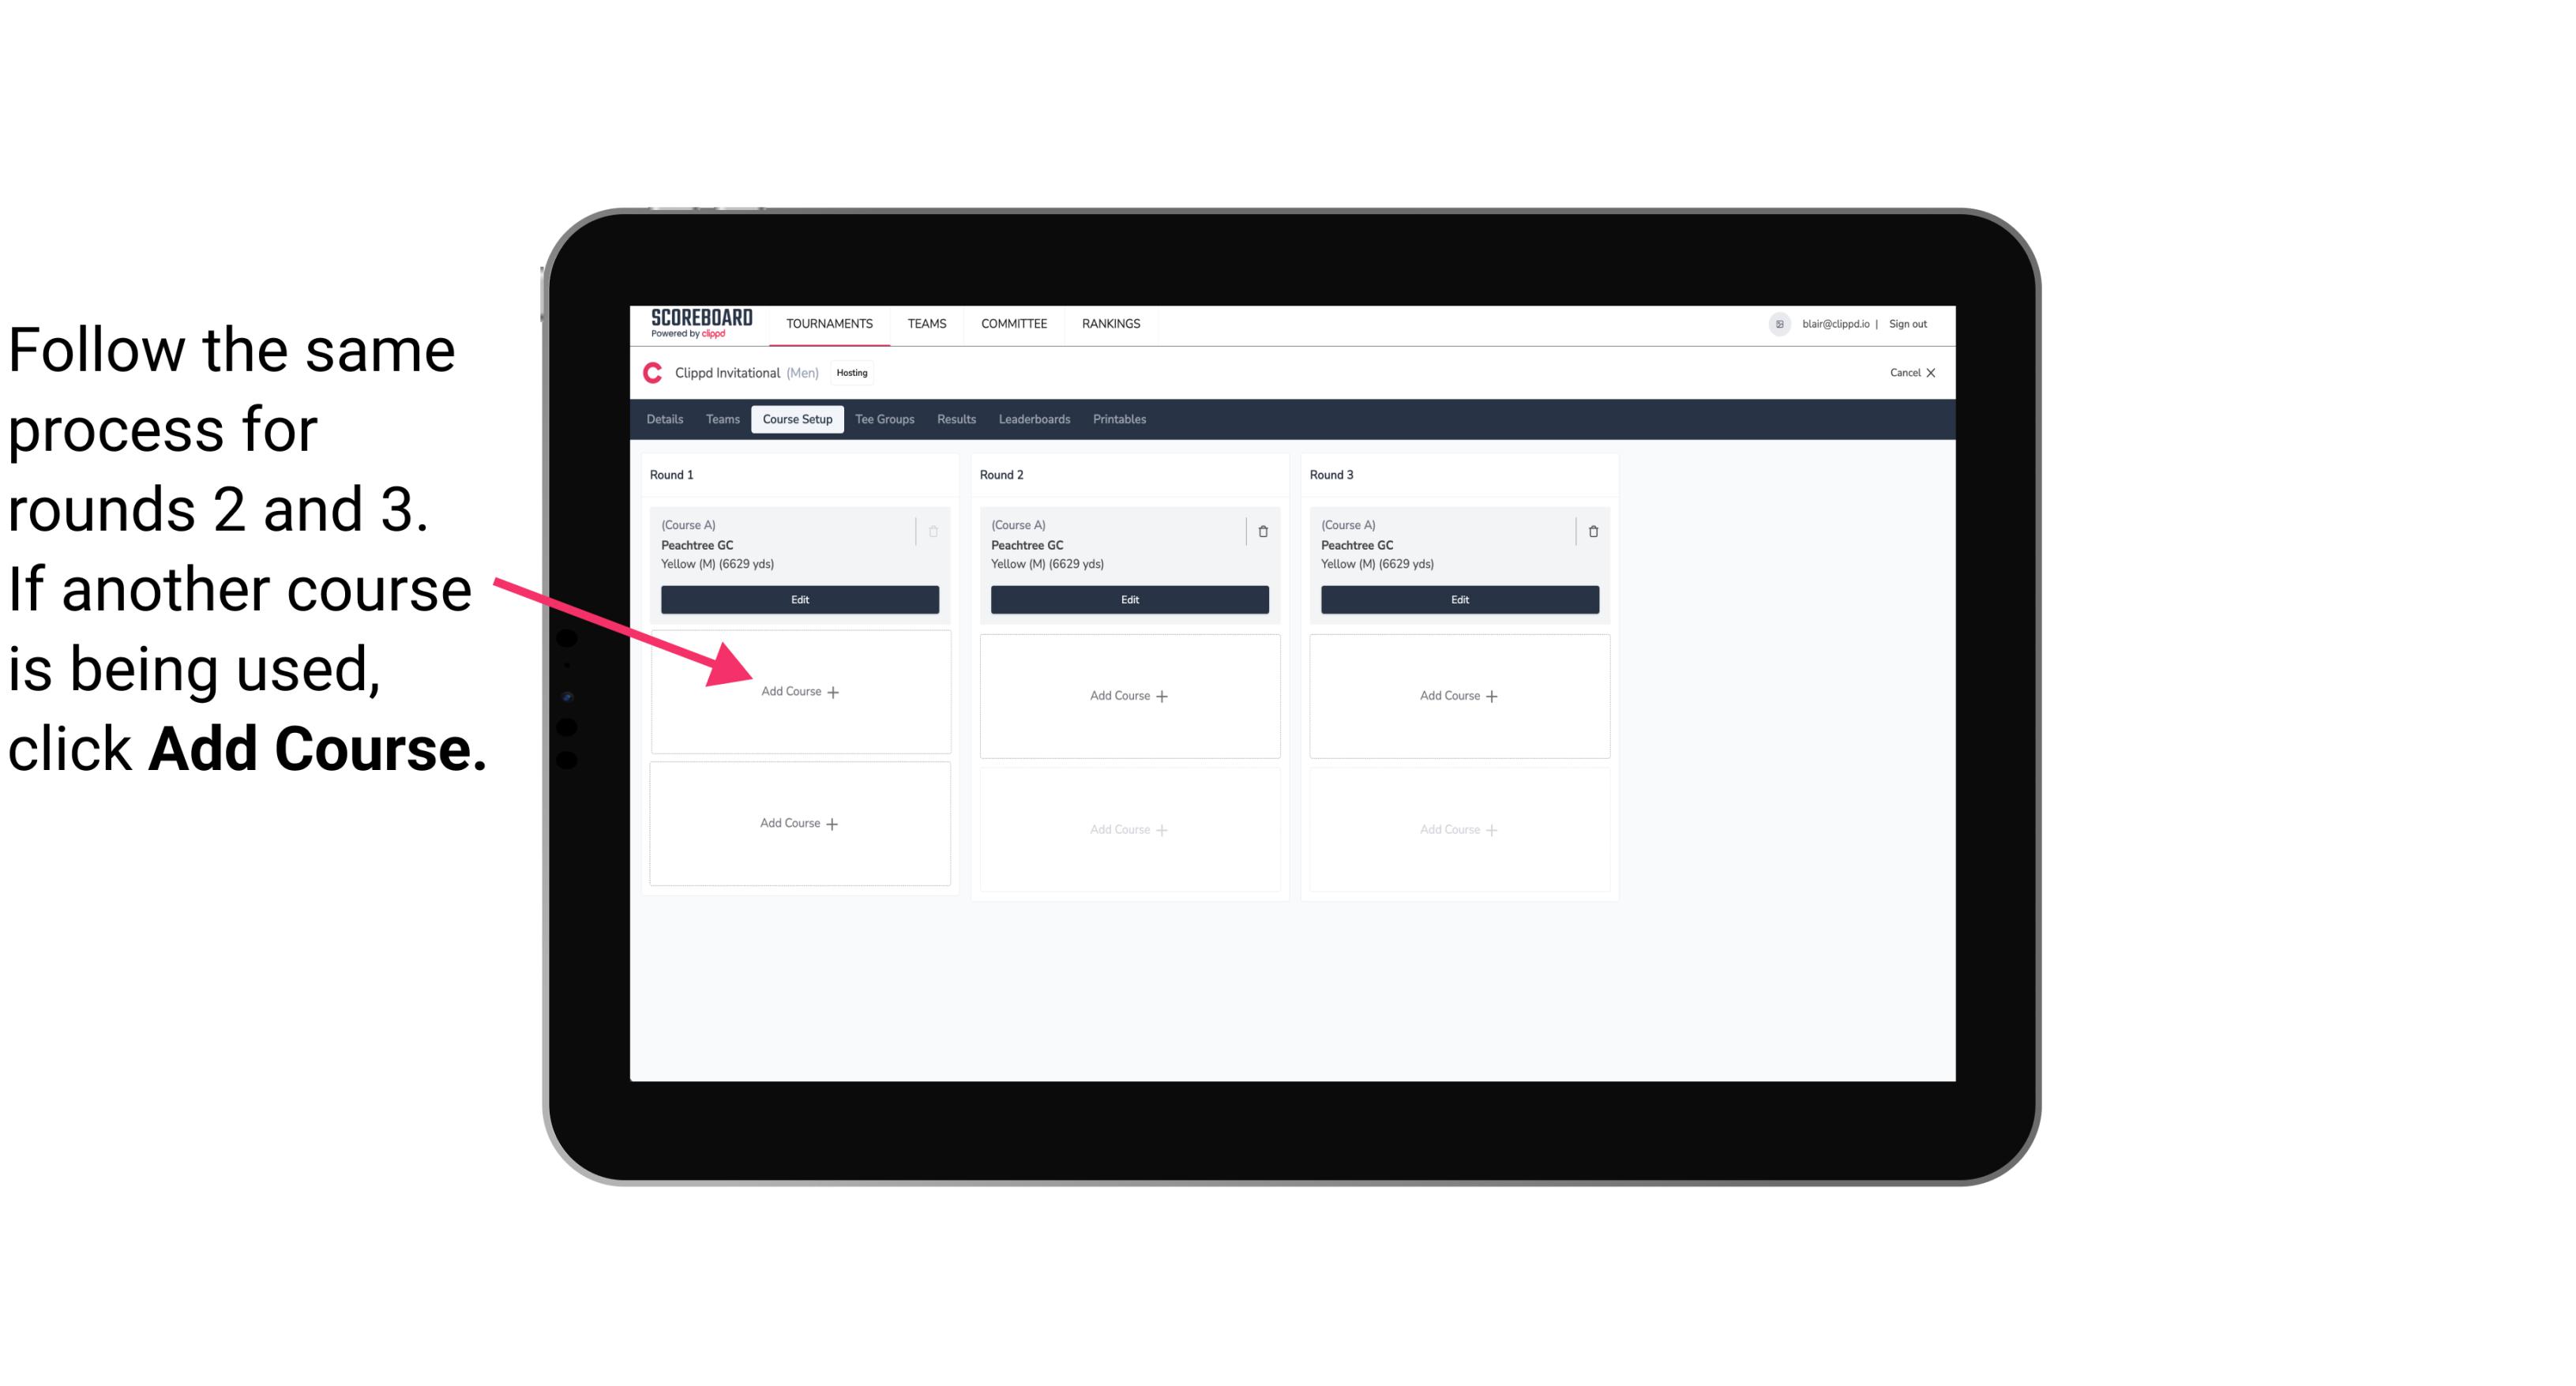This screenshot has width=2576, height=1386.
Task: Click Add Course for Round 3
Action: pyautogui.click(x=1457, y=693)
